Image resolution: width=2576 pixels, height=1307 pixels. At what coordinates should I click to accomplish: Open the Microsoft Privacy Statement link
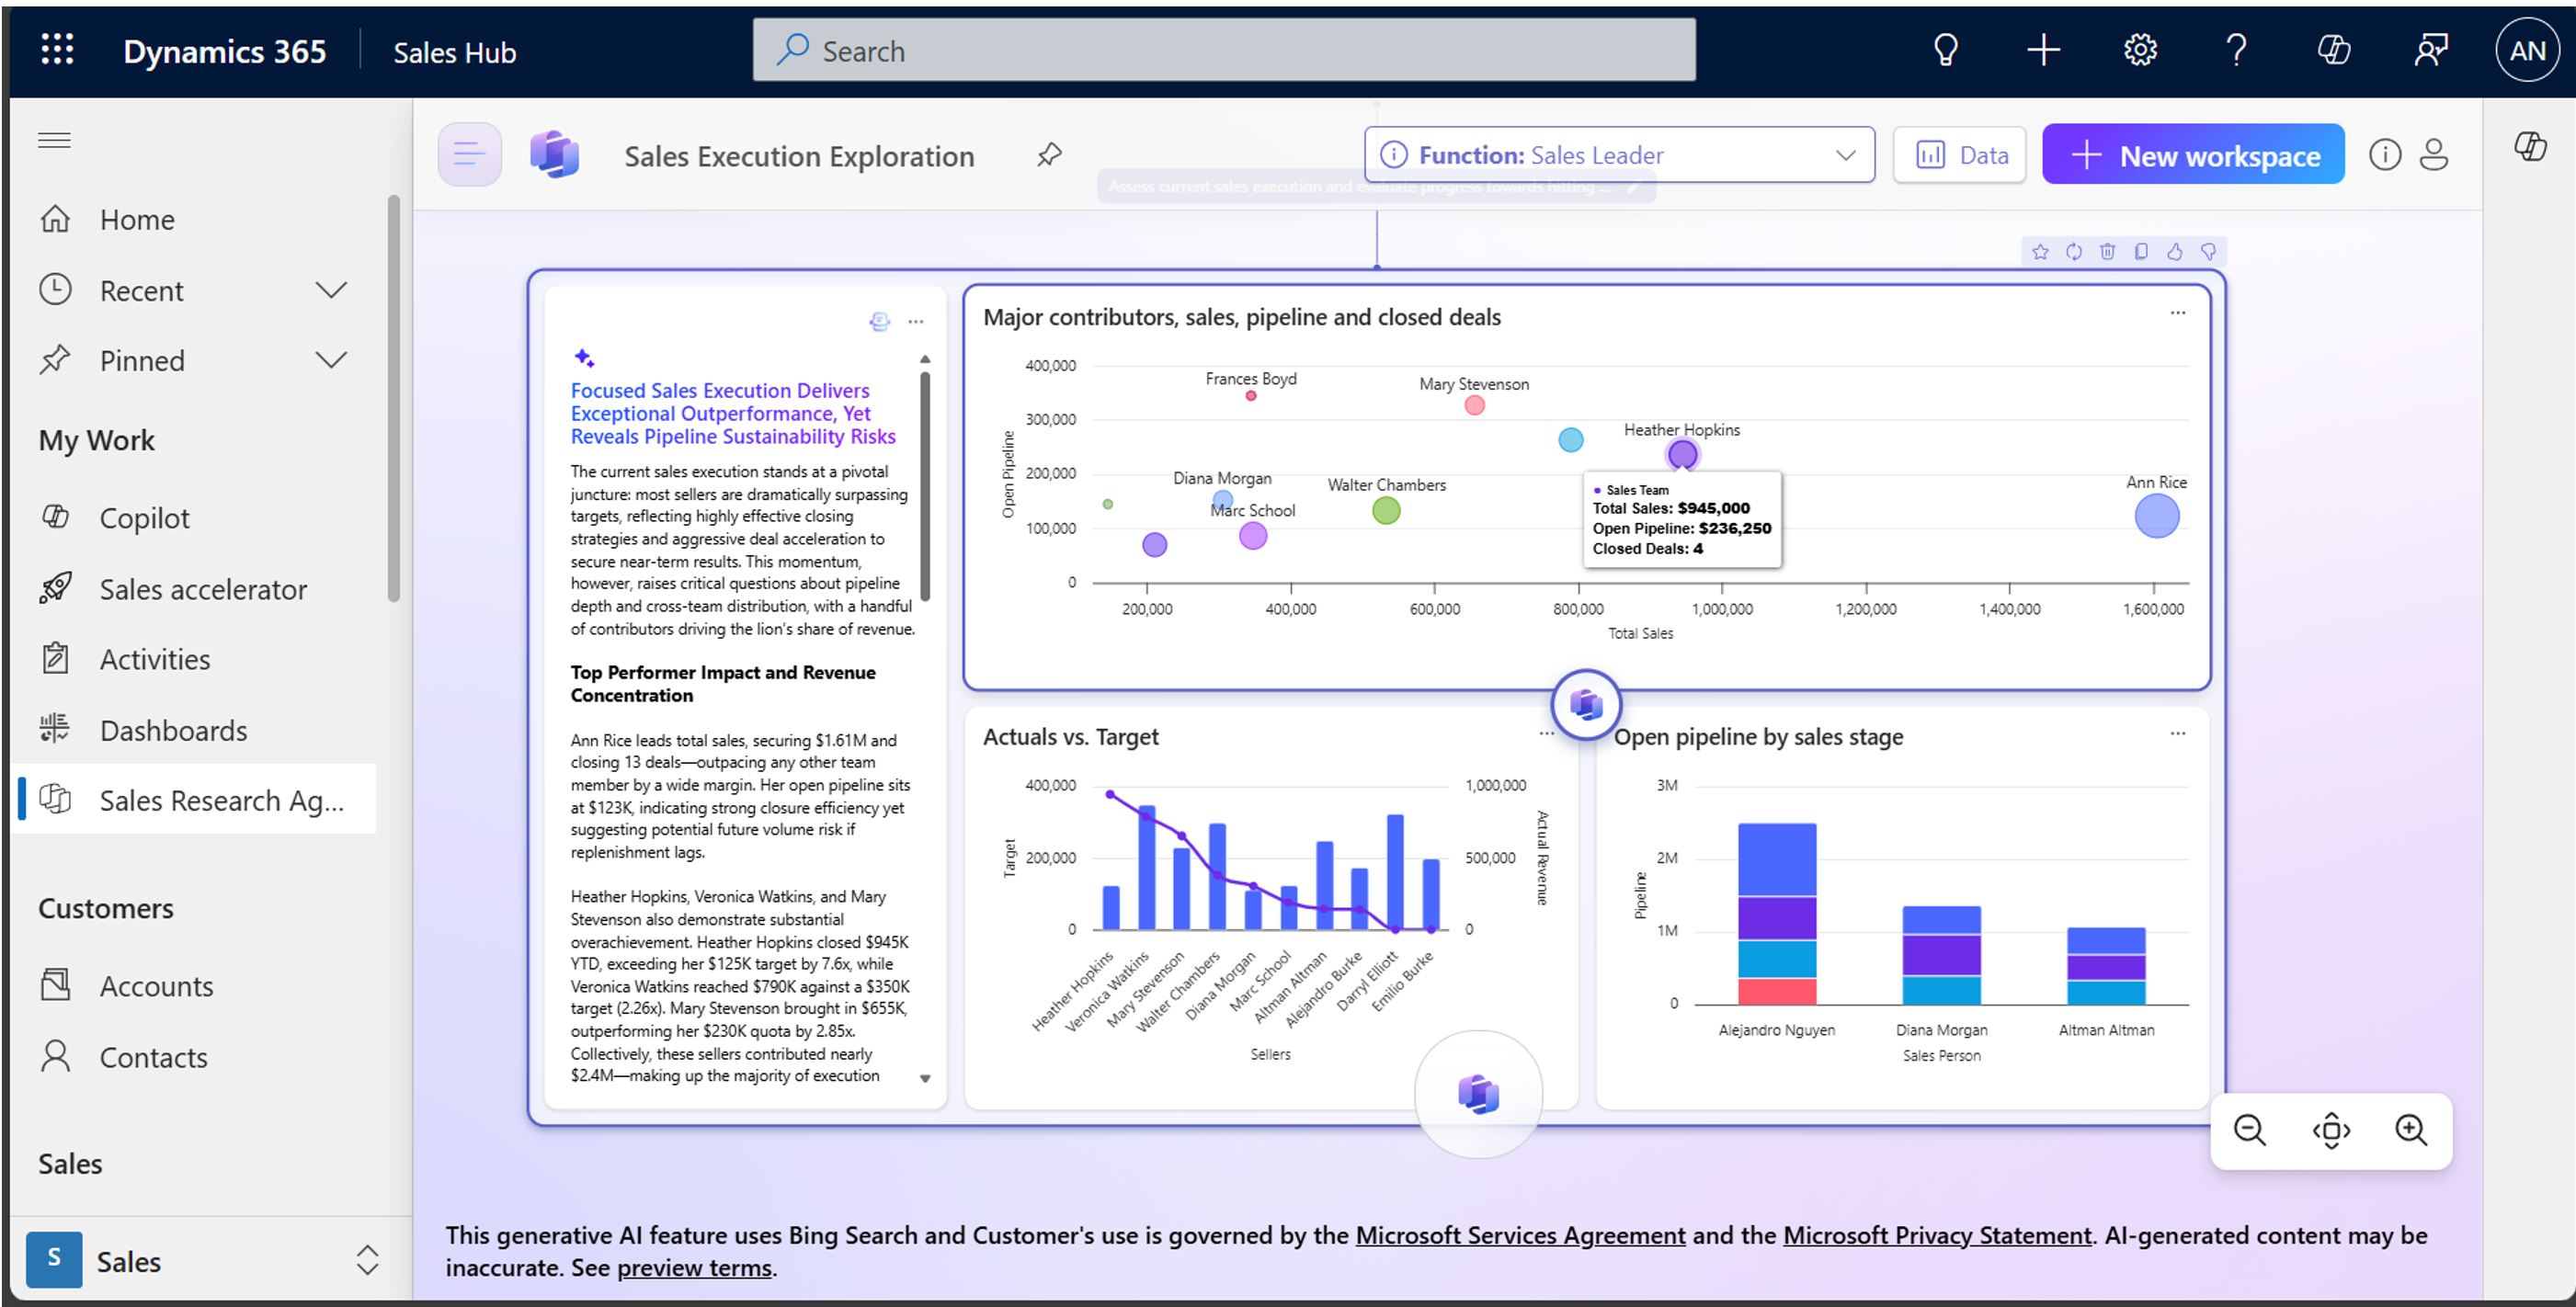point(1937,1235)
